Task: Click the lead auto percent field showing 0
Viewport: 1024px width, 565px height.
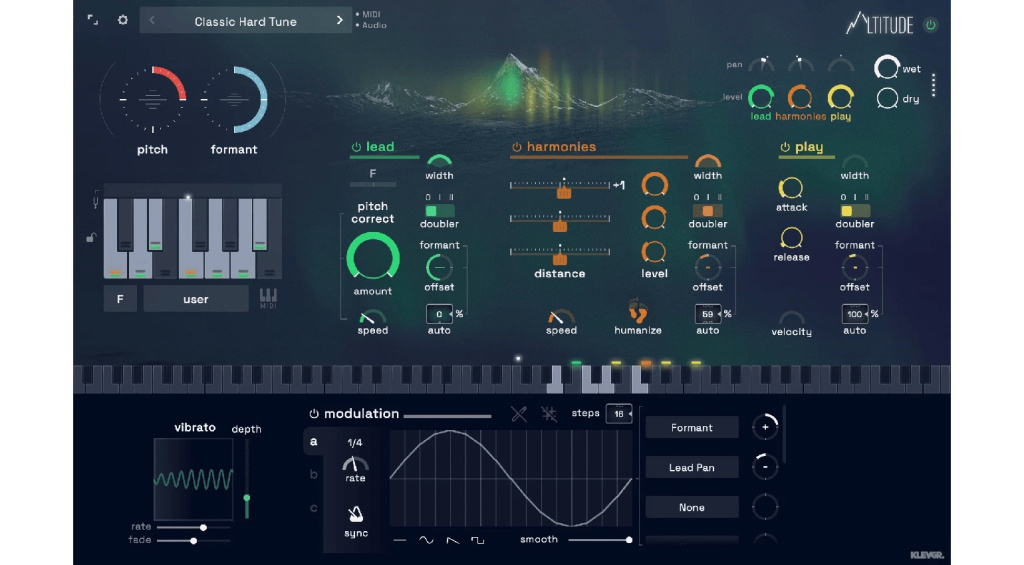Action: 440,314
